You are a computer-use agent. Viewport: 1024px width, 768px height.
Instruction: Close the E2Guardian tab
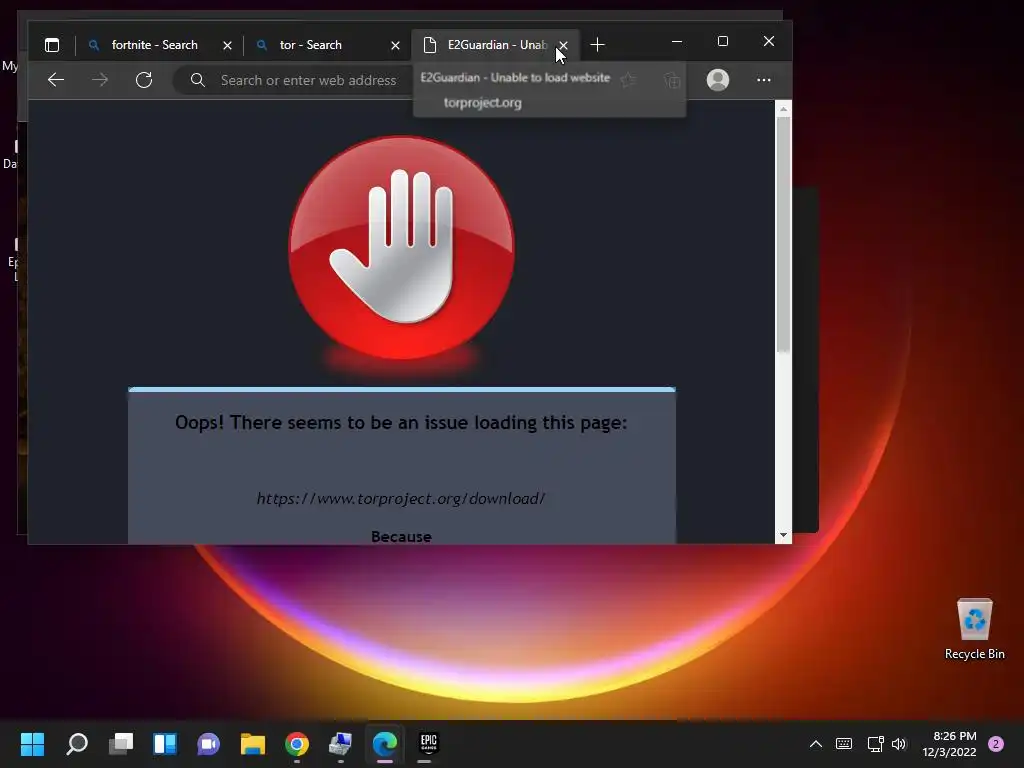coord(563,45)
